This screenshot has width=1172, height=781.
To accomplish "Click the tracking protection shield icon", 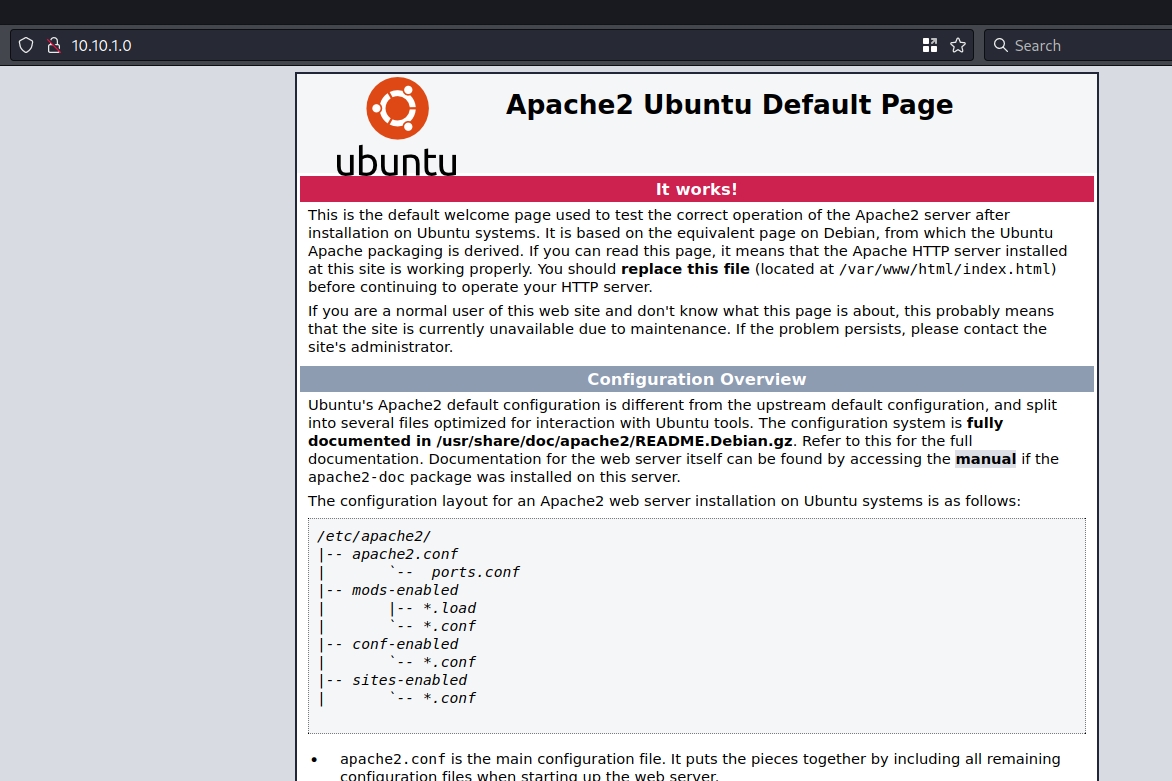I will (26, 45).
